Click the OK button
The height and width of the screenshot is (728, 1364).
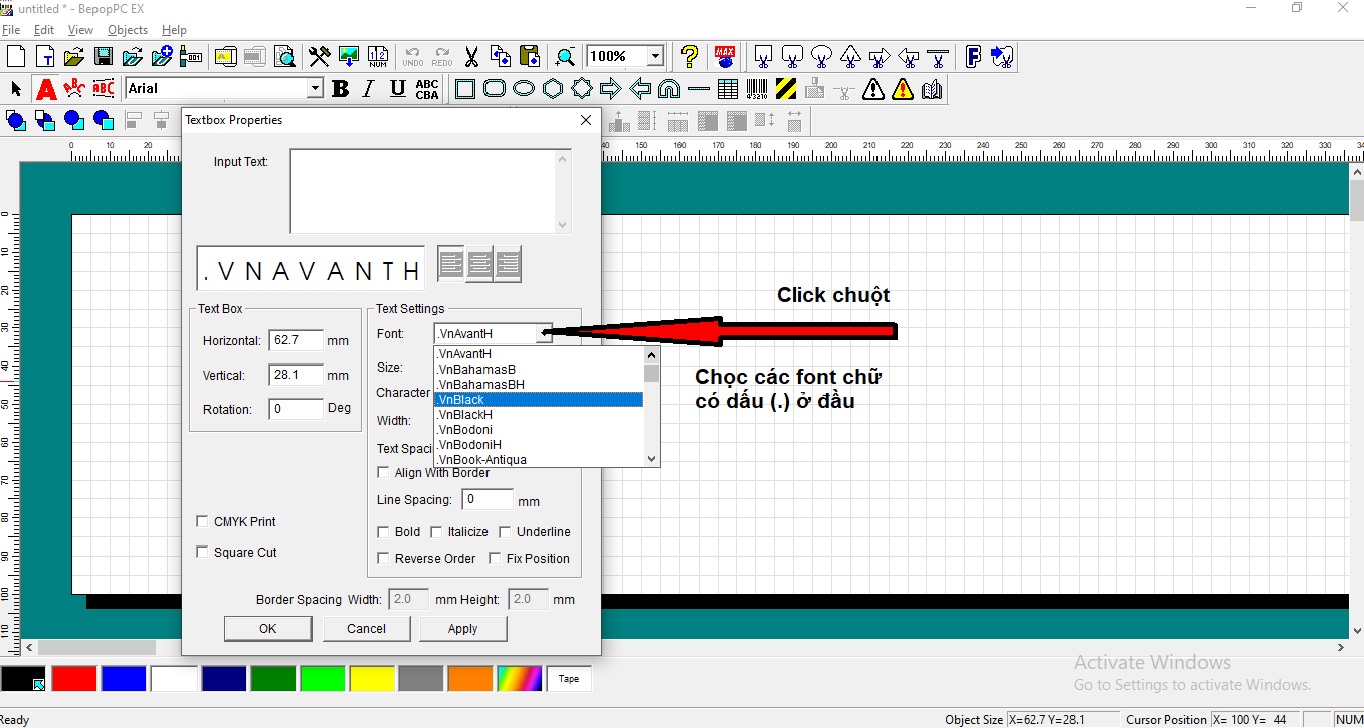(267, 629)
